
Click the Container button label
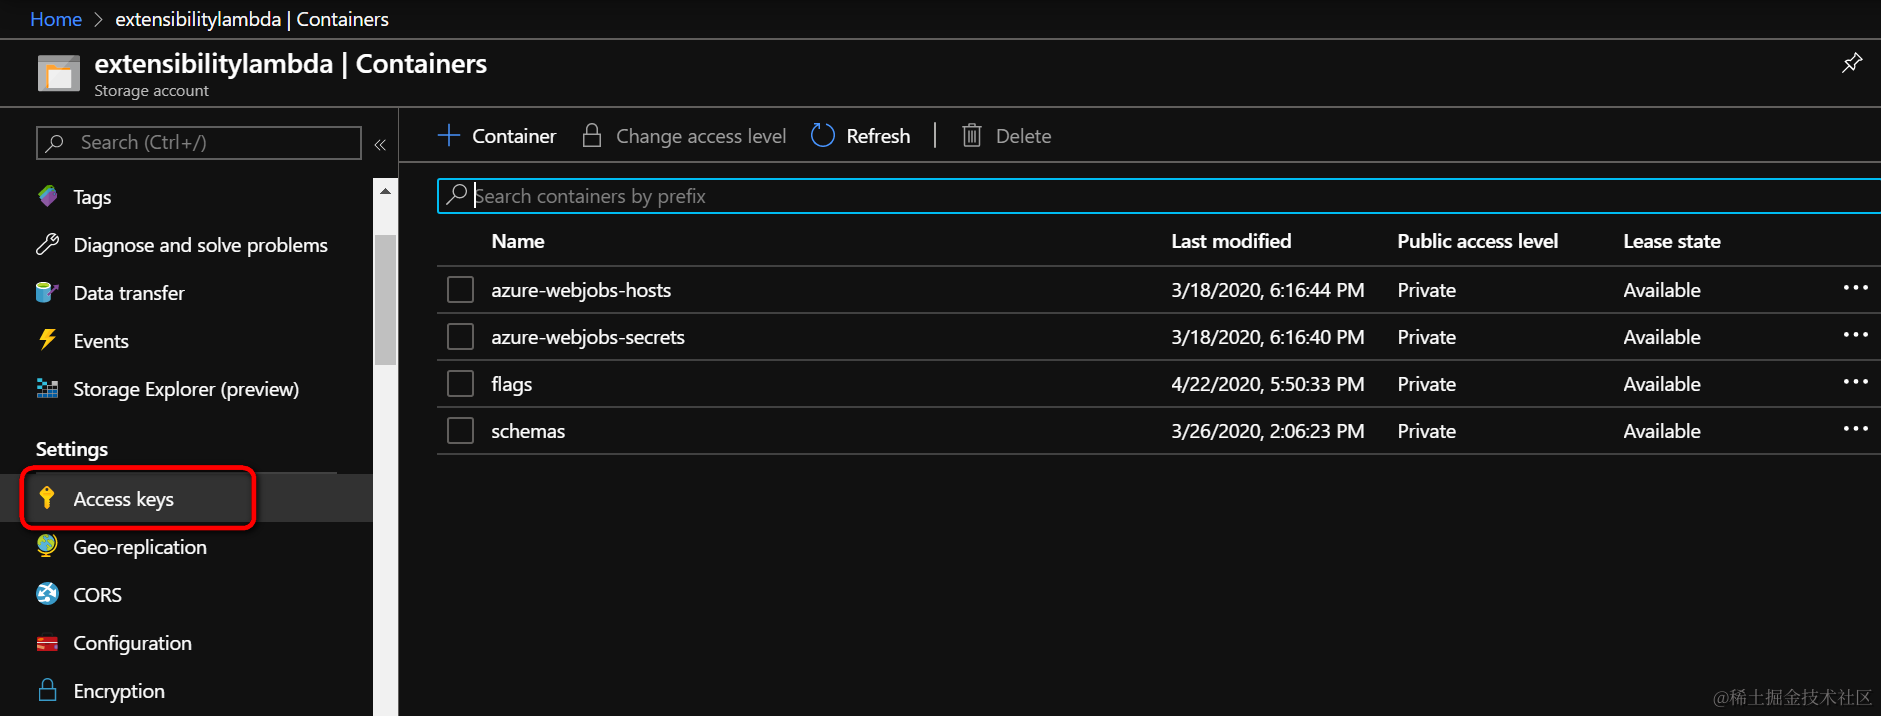click(514, 136)
